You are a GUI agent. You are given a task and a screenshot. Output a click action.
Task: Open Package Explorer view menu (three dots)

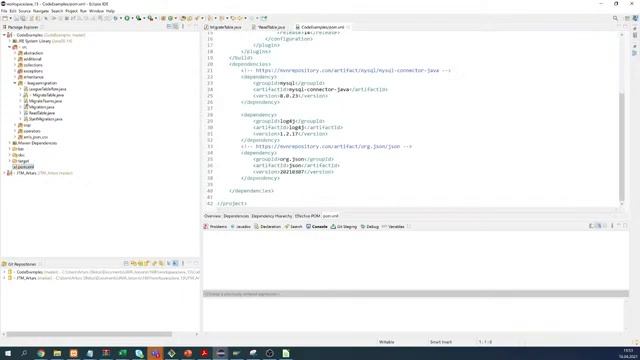[183, 27]
